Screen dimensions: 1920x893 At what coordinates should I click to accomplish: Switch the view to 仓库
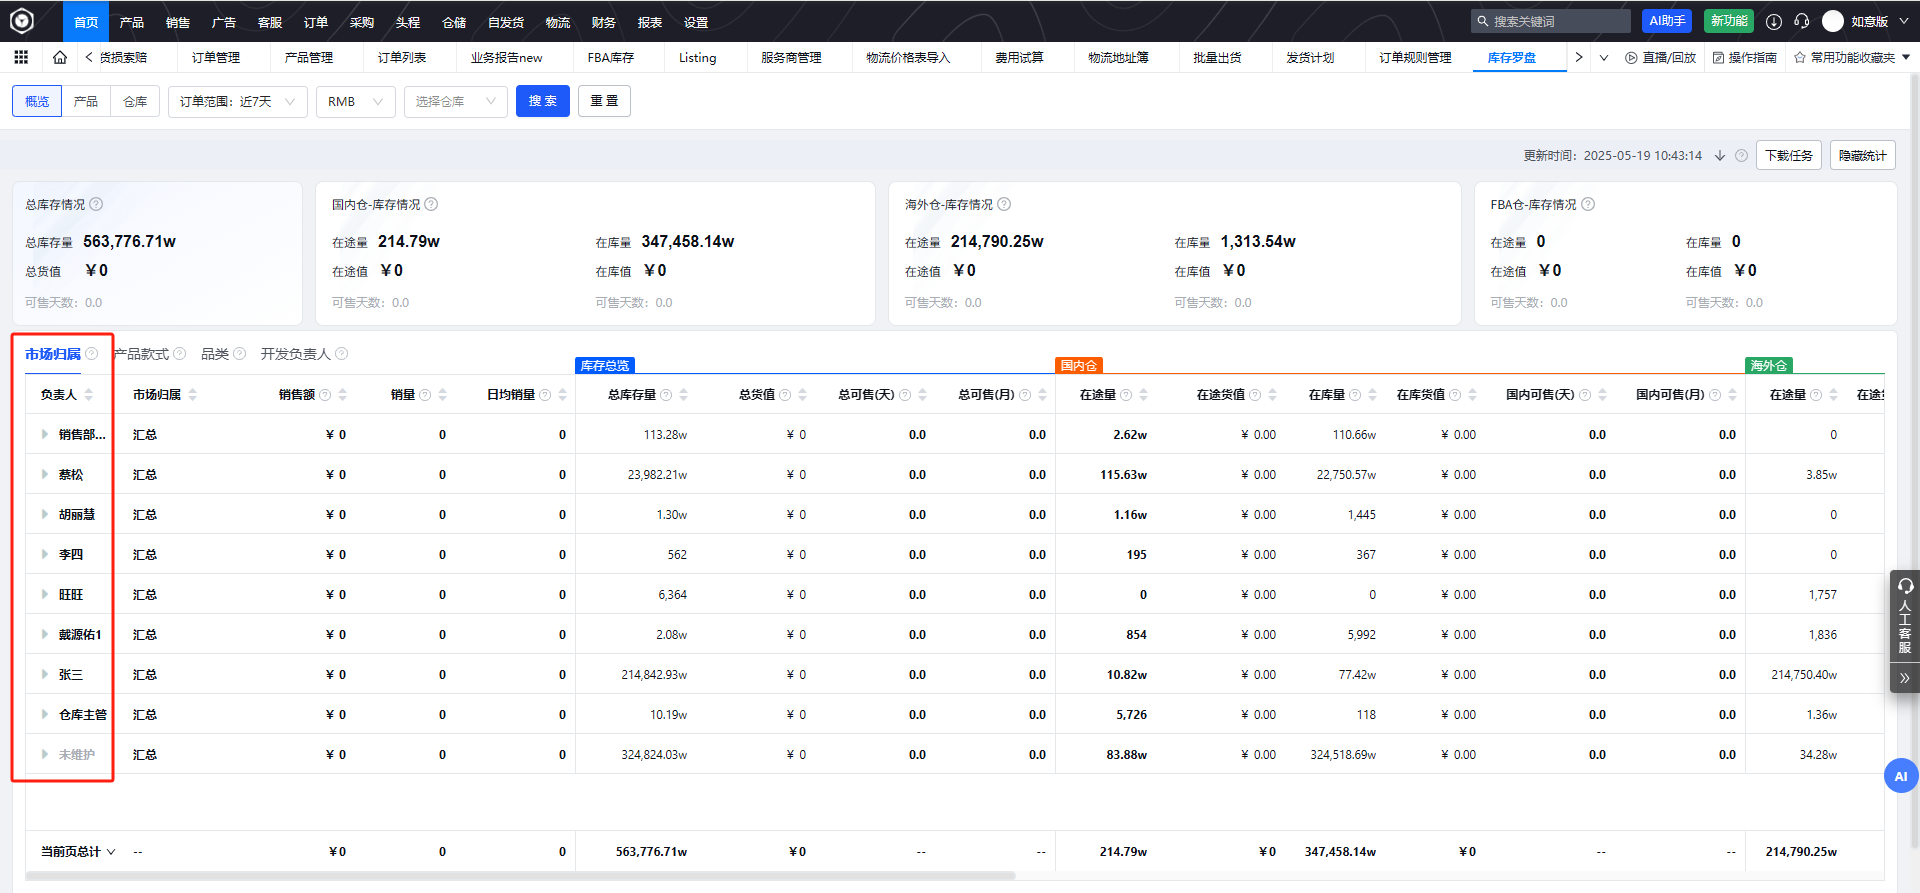(135, 101)
